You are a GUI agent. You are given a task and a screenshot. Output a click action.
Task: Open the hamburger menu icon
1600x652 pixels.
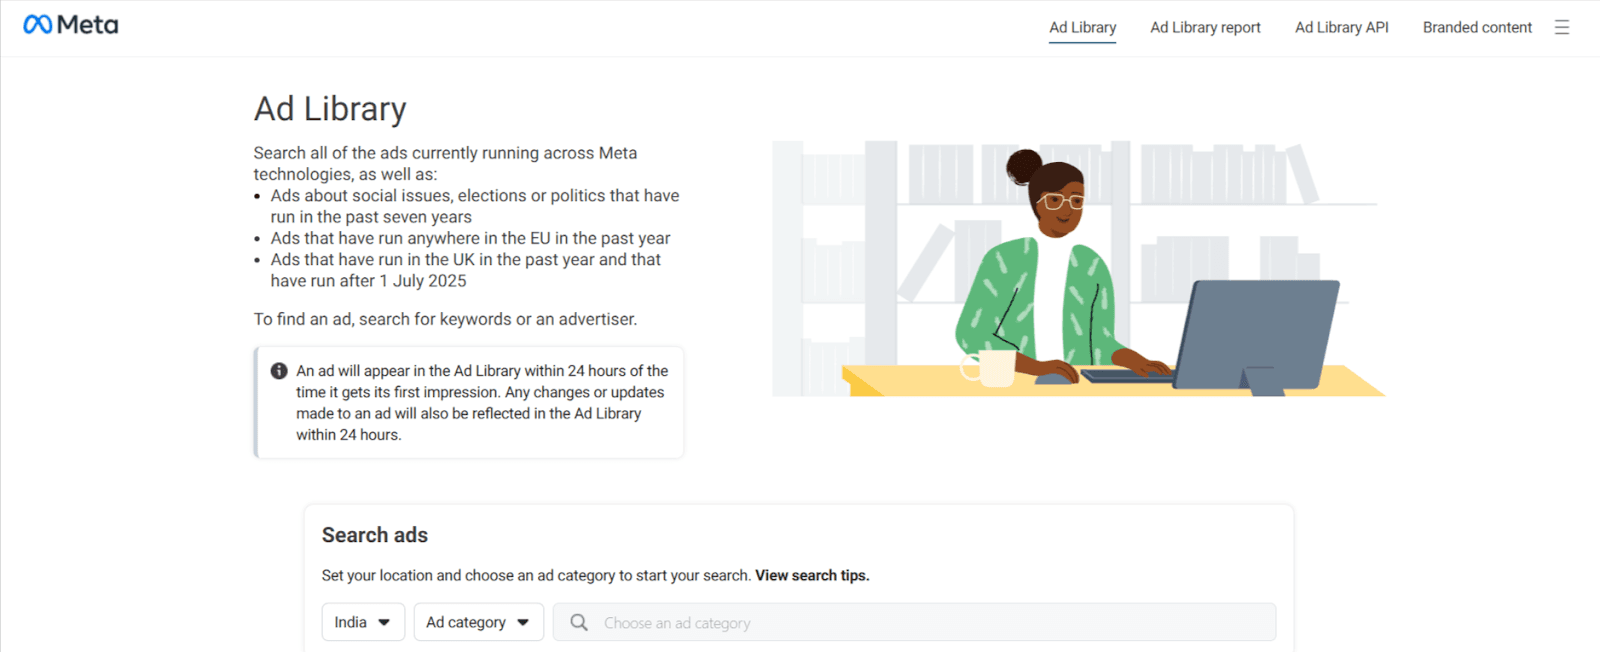(1562, 27)
